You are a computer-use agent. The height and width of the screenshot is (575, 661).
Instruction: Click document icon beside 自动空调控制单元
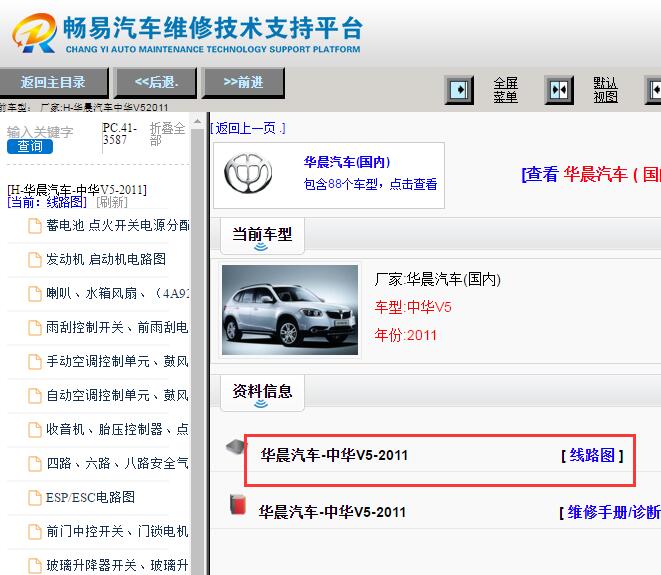(35, 396)
